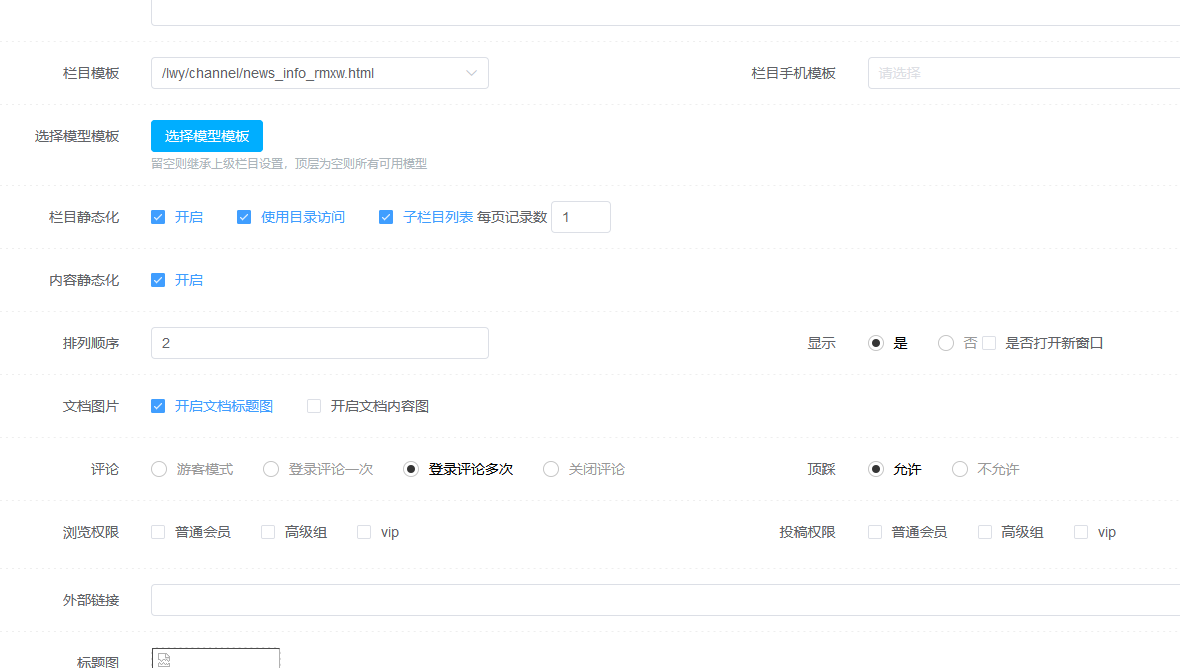Viewport: 1180px width, 668px height.
Task: Check 投稿权限 普通会员 checkbox
Action: [x=874, y=532]
